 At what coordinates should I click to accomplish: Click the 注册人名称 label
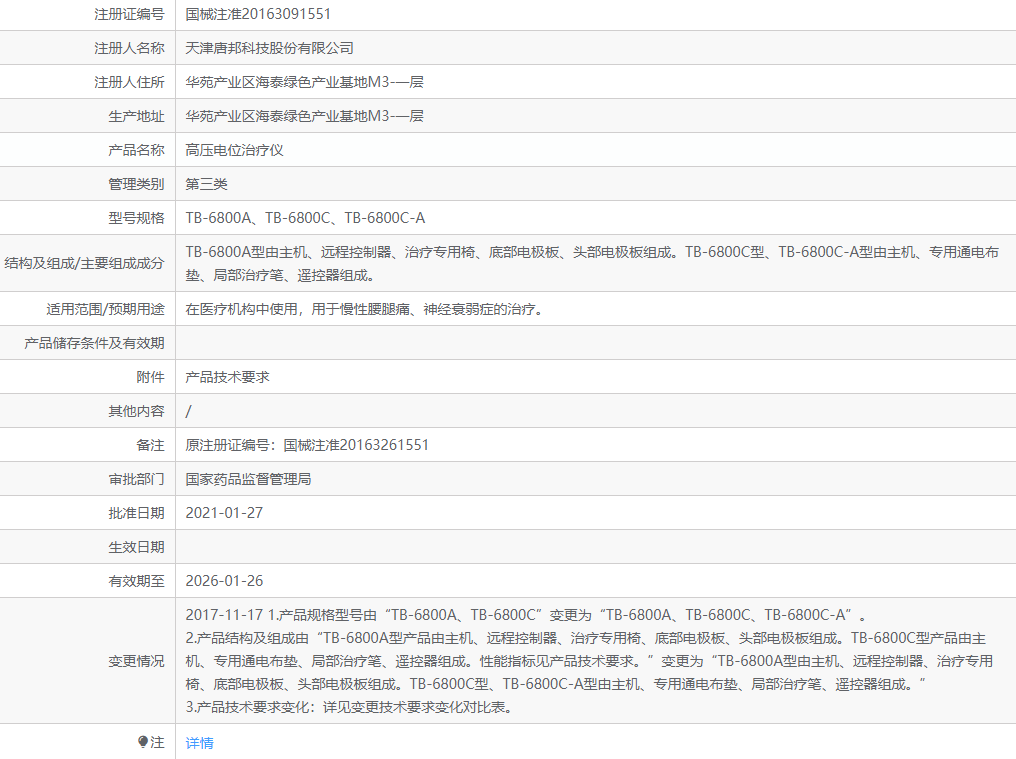pyautogui.click(x=130, y=48)
